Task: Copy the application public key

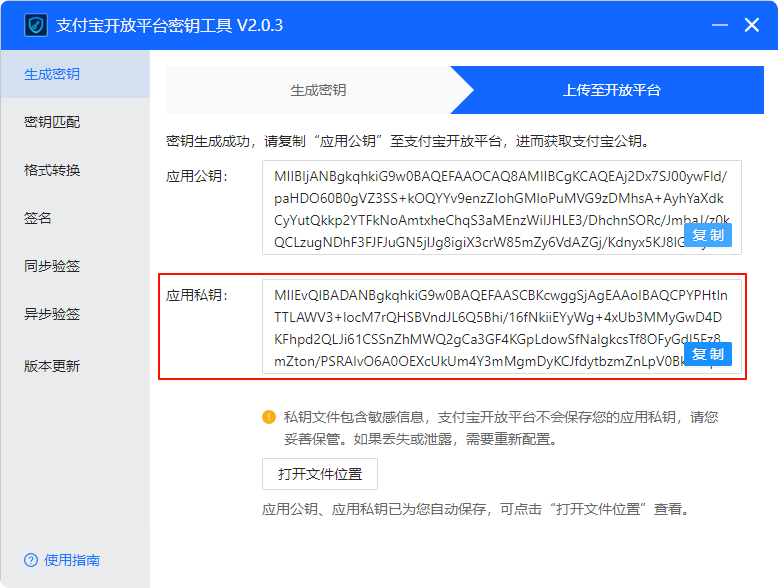Action: click(708, 235)
